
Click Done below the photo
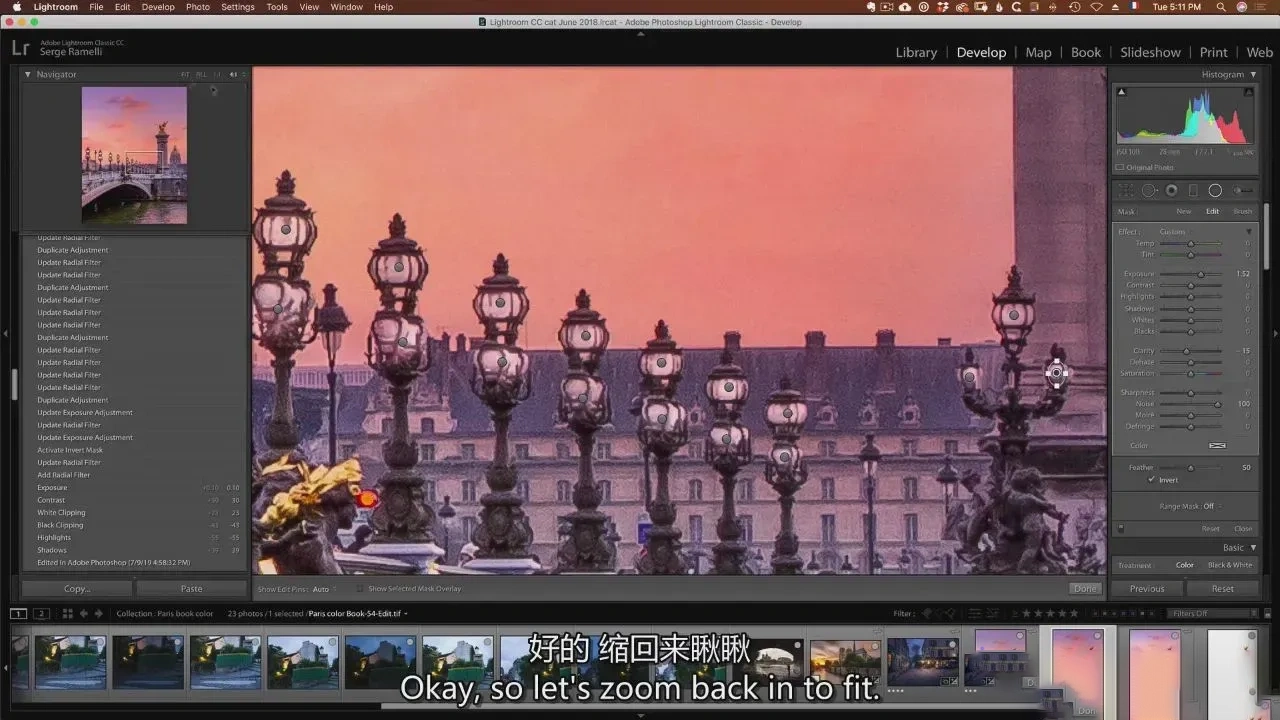1085,589
